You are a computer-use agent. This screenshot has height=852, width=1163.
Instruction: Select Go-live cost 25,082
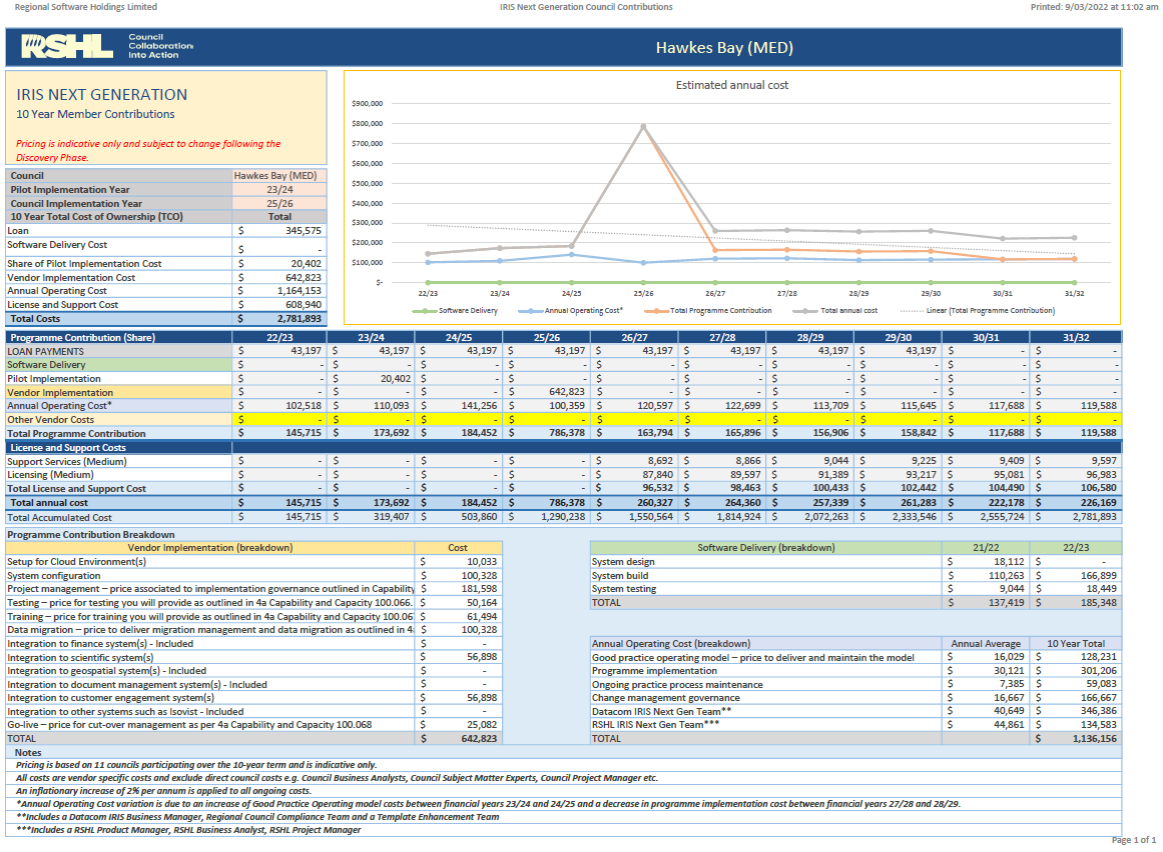pyautogui.click(x=481, y=725)
